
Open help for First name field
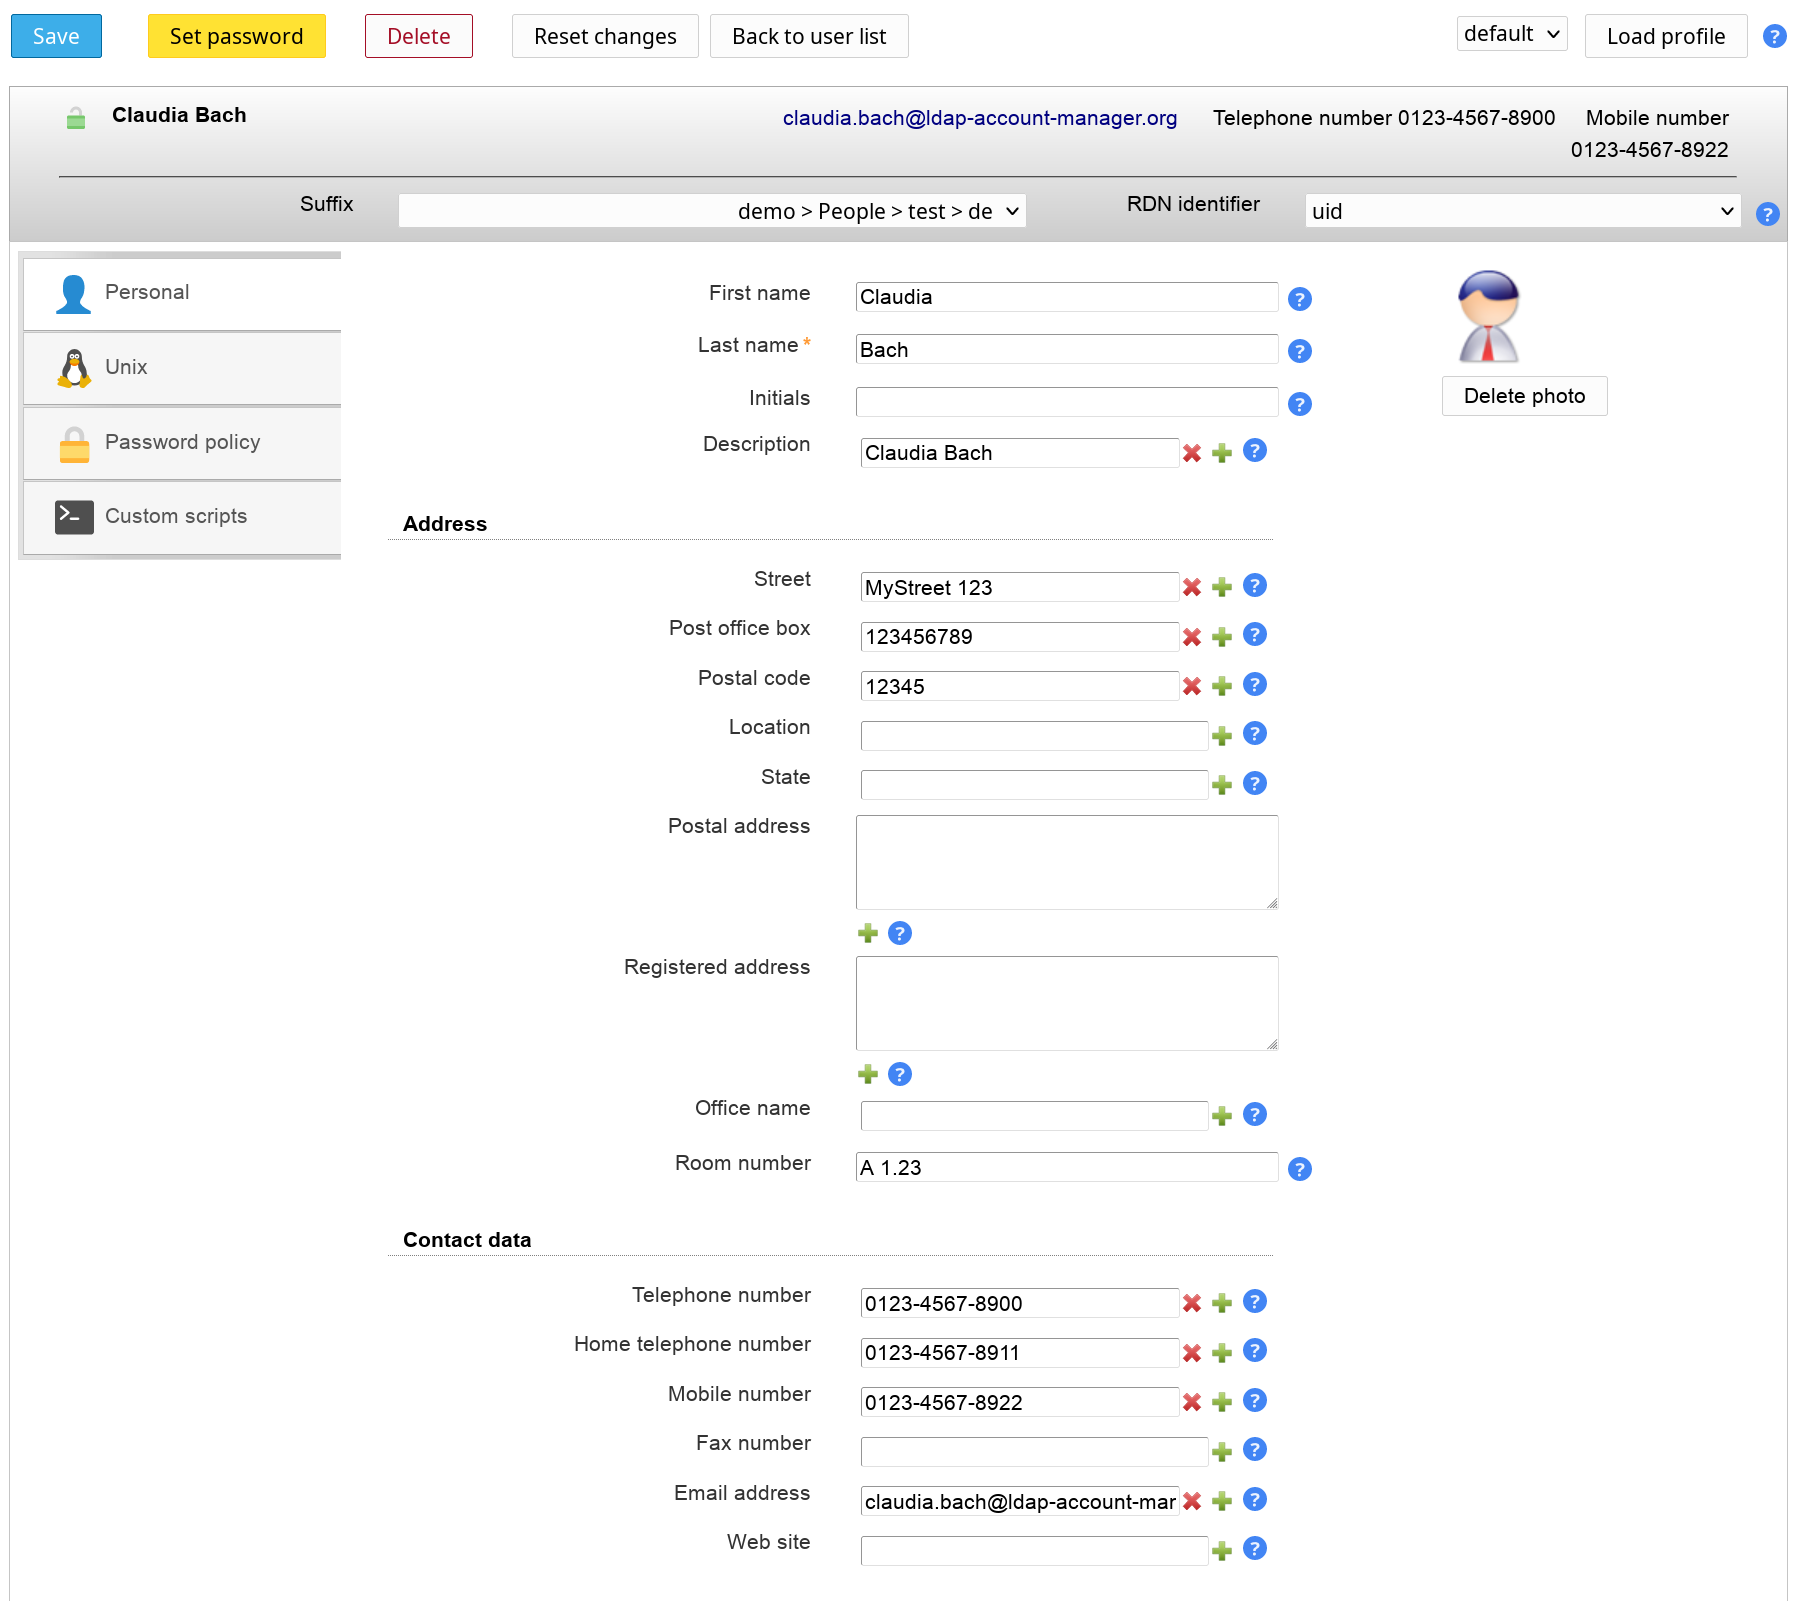[x=1299, y=299]
